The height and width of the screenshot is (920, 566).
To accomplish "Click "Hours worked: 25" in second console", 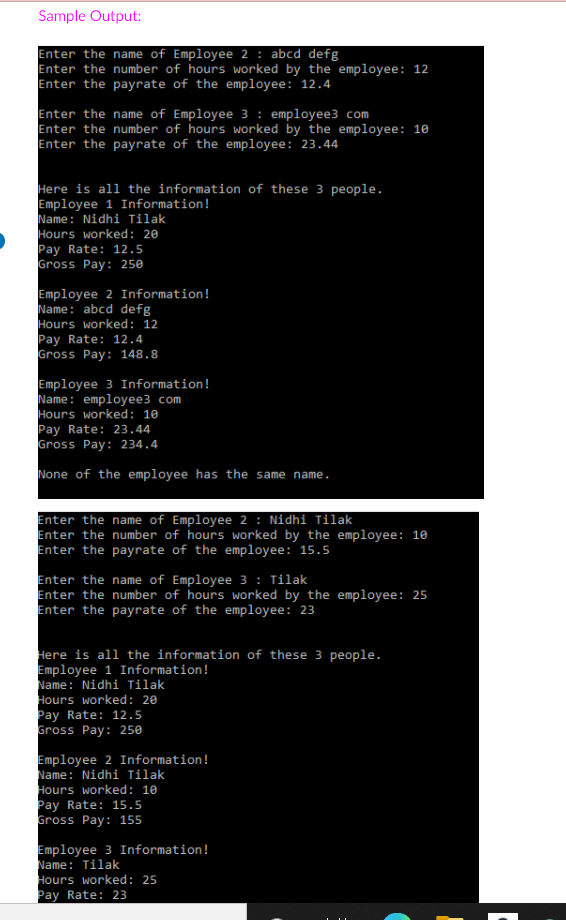I will 97,880.
